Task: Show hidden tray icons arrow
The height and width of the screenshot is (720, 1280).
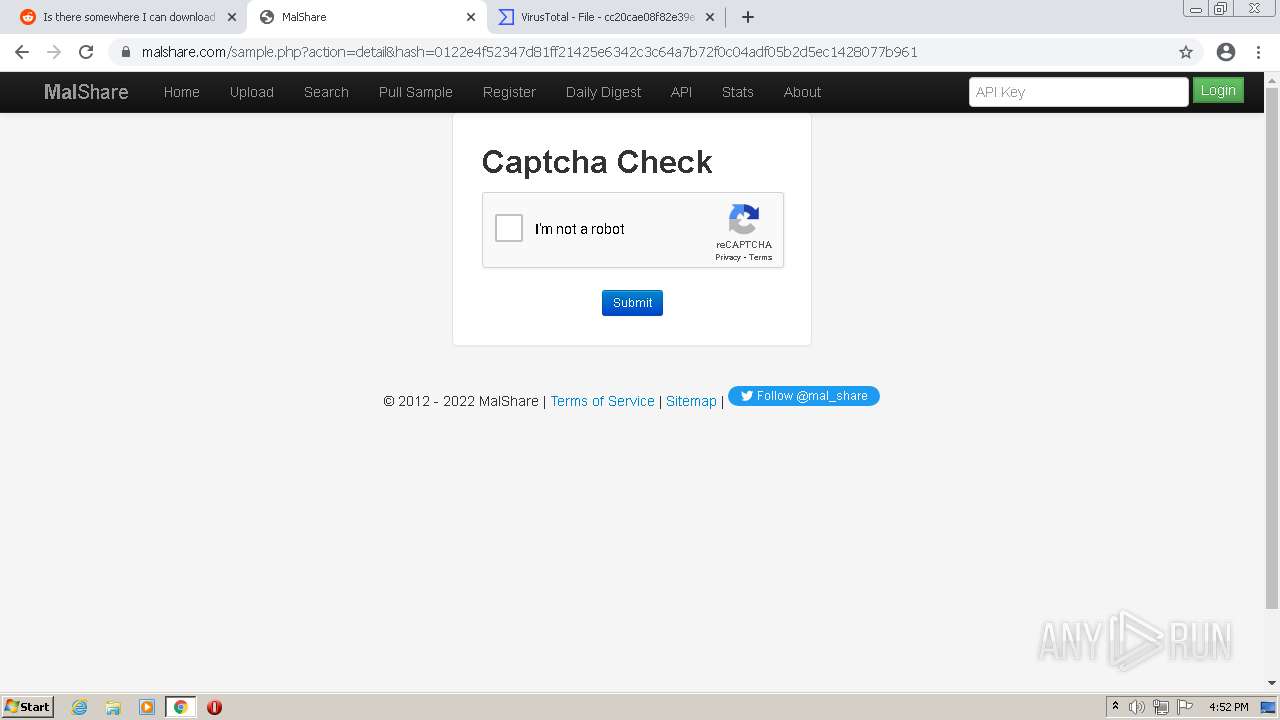Action: pyautogui.click(x=1115, y=707)
